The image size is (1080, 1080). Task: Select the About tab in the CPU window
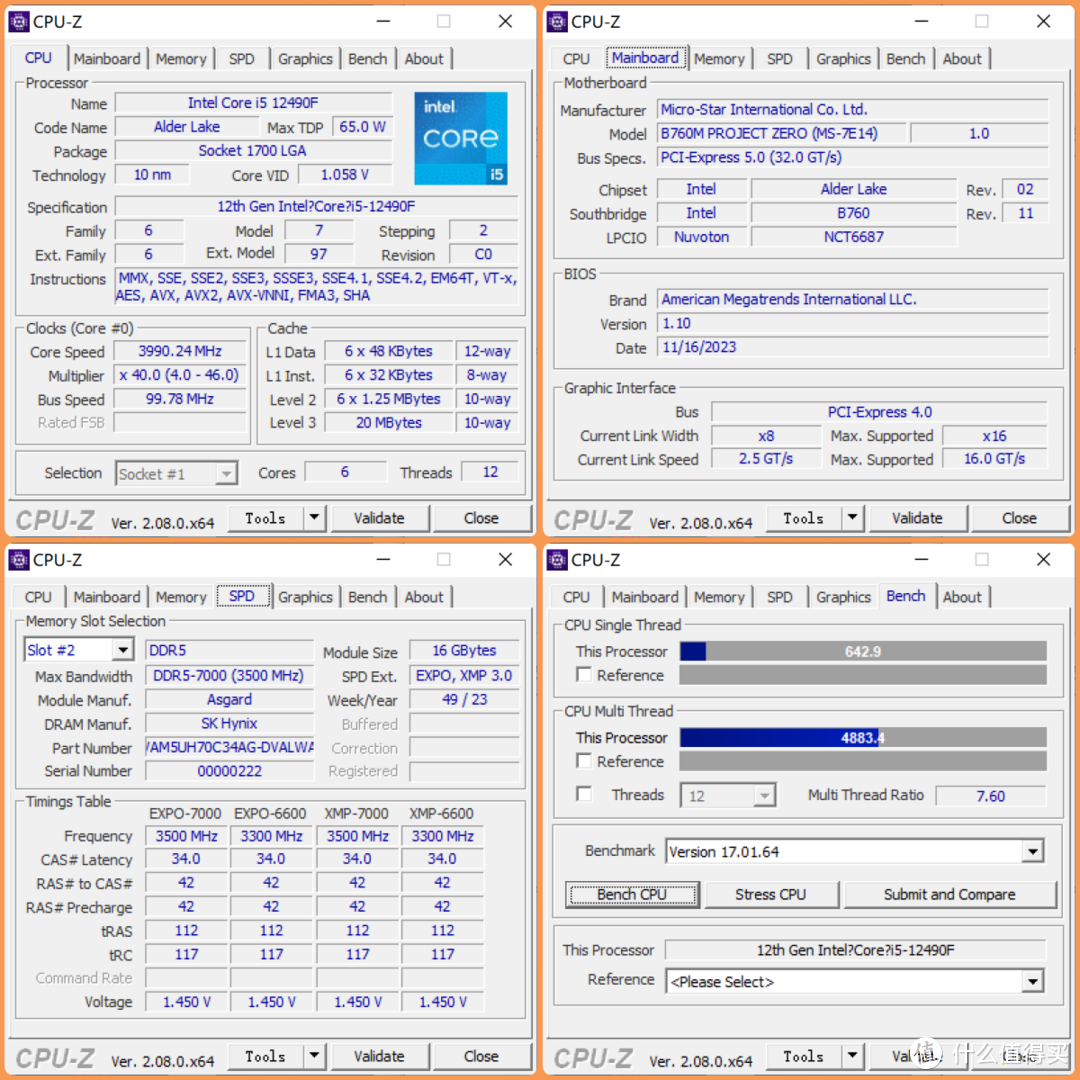coord(424,58)
